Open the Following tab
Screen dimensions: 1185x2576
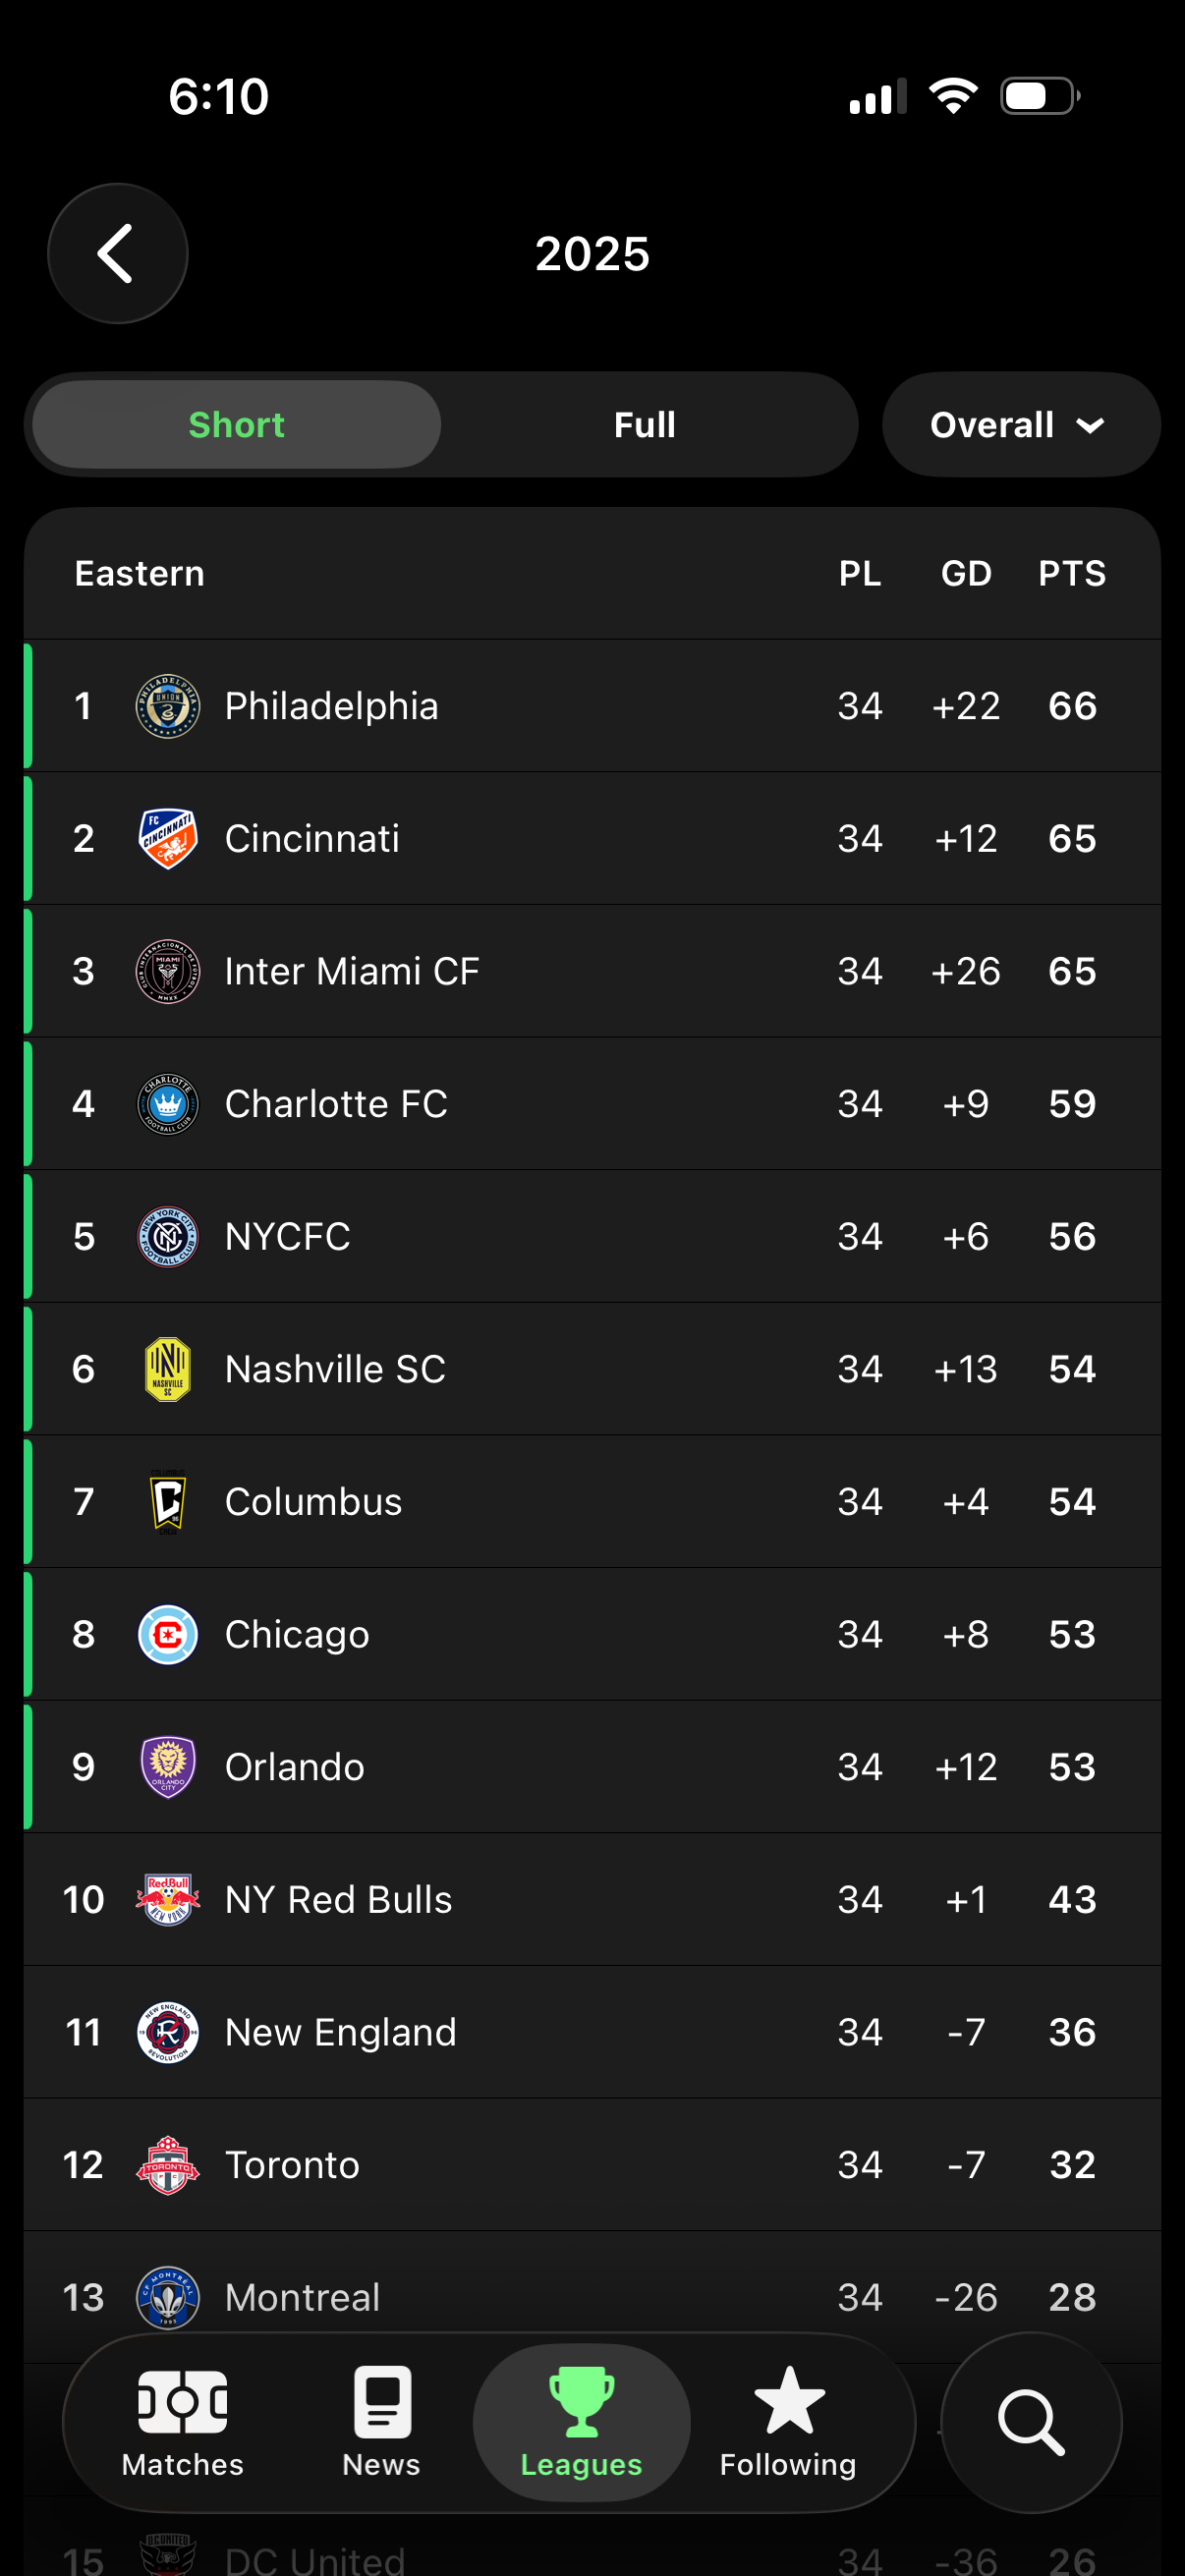[x=788, y=2422]
